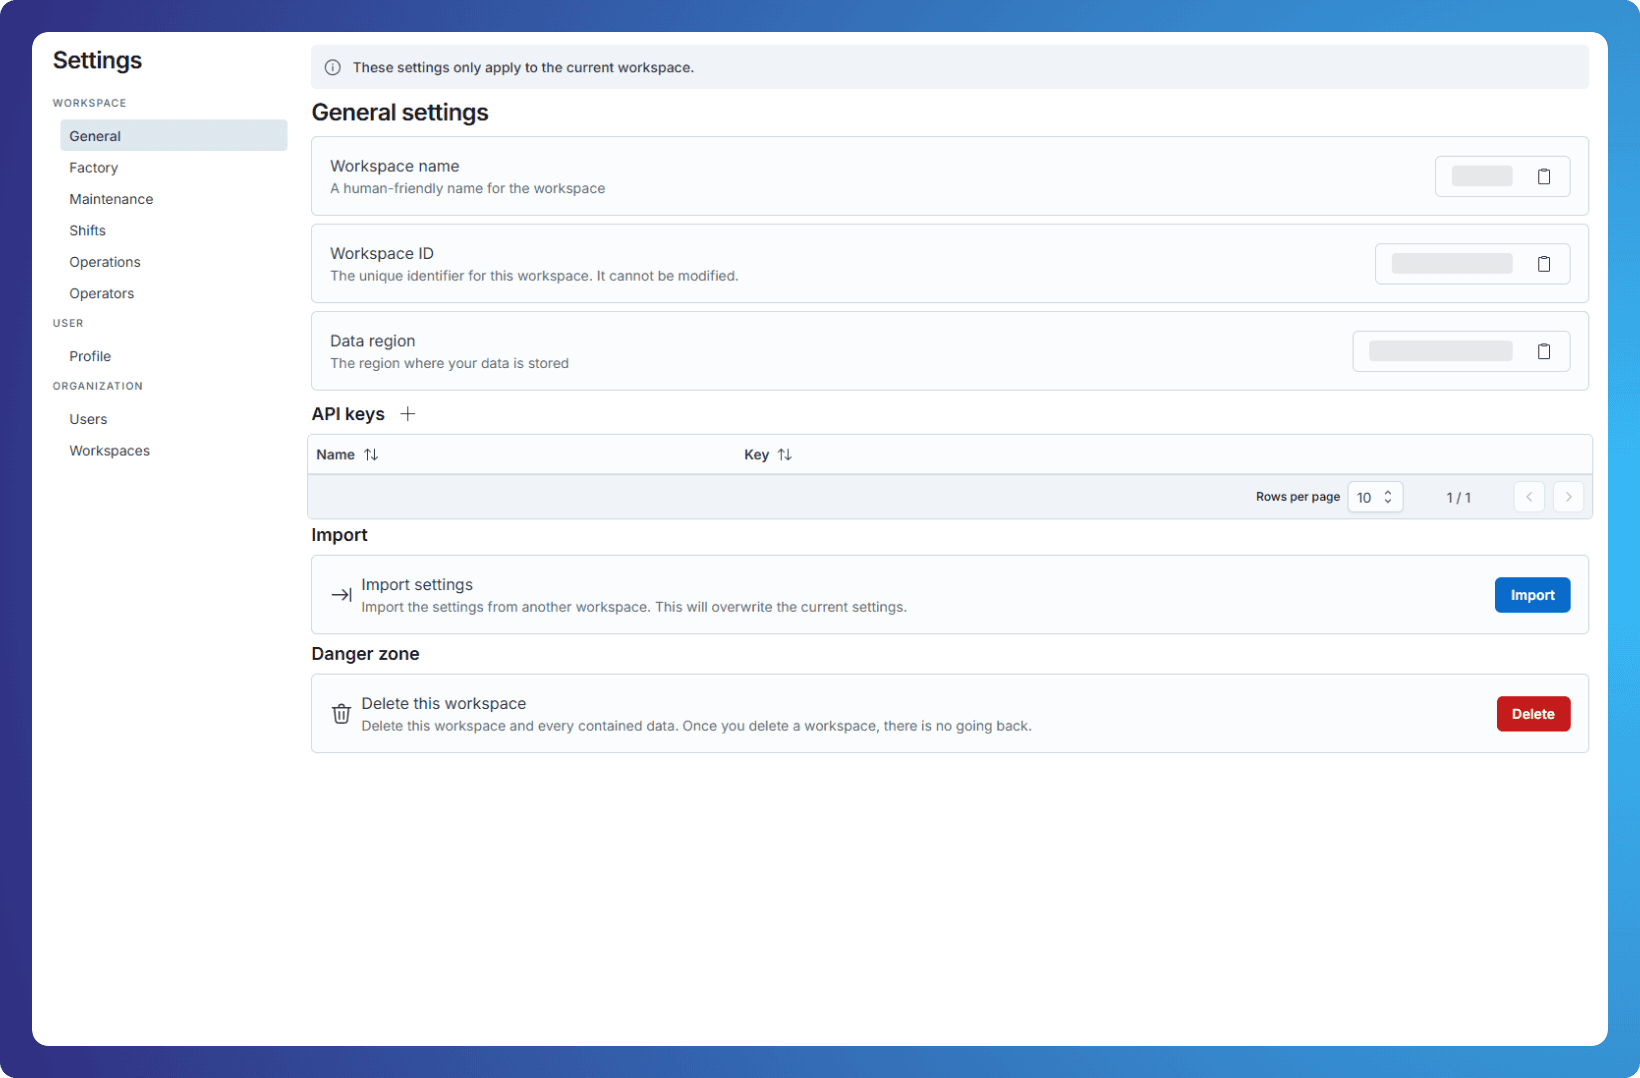Viewport: 1640px width, 1078px height.
Task: Click the Workspace name field
Action: tap(1481, 177)
